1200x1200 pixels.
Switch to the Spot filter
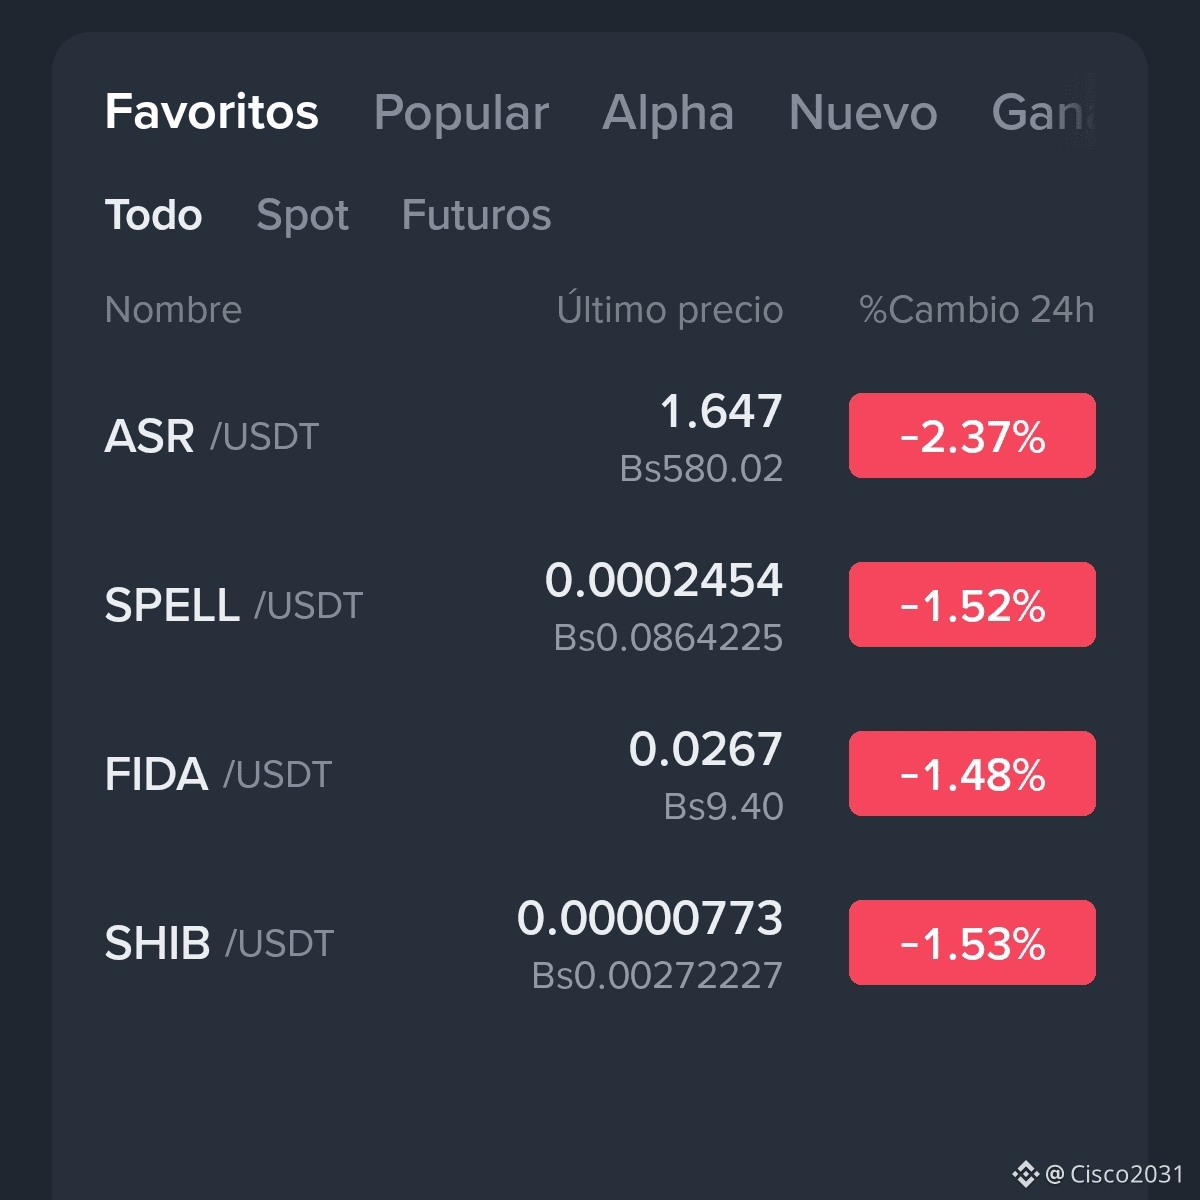pos(303,214)
